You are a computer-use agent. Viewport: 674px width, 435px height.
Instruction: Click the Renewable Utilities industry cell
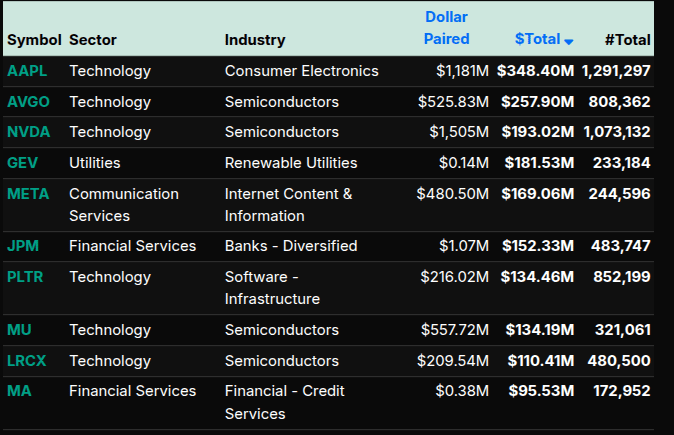(290, 163)
